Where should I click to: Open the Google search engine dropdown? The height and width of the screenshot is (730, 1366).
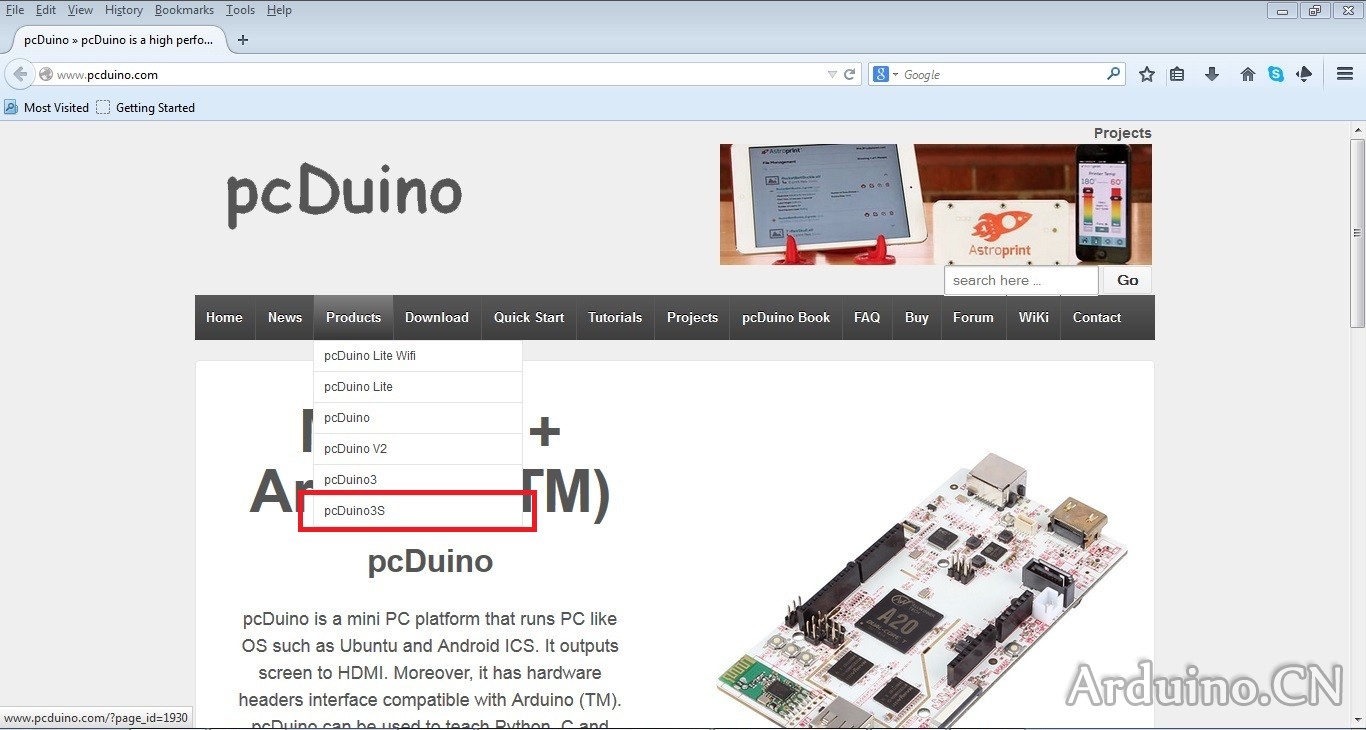[x=887, y=74]
